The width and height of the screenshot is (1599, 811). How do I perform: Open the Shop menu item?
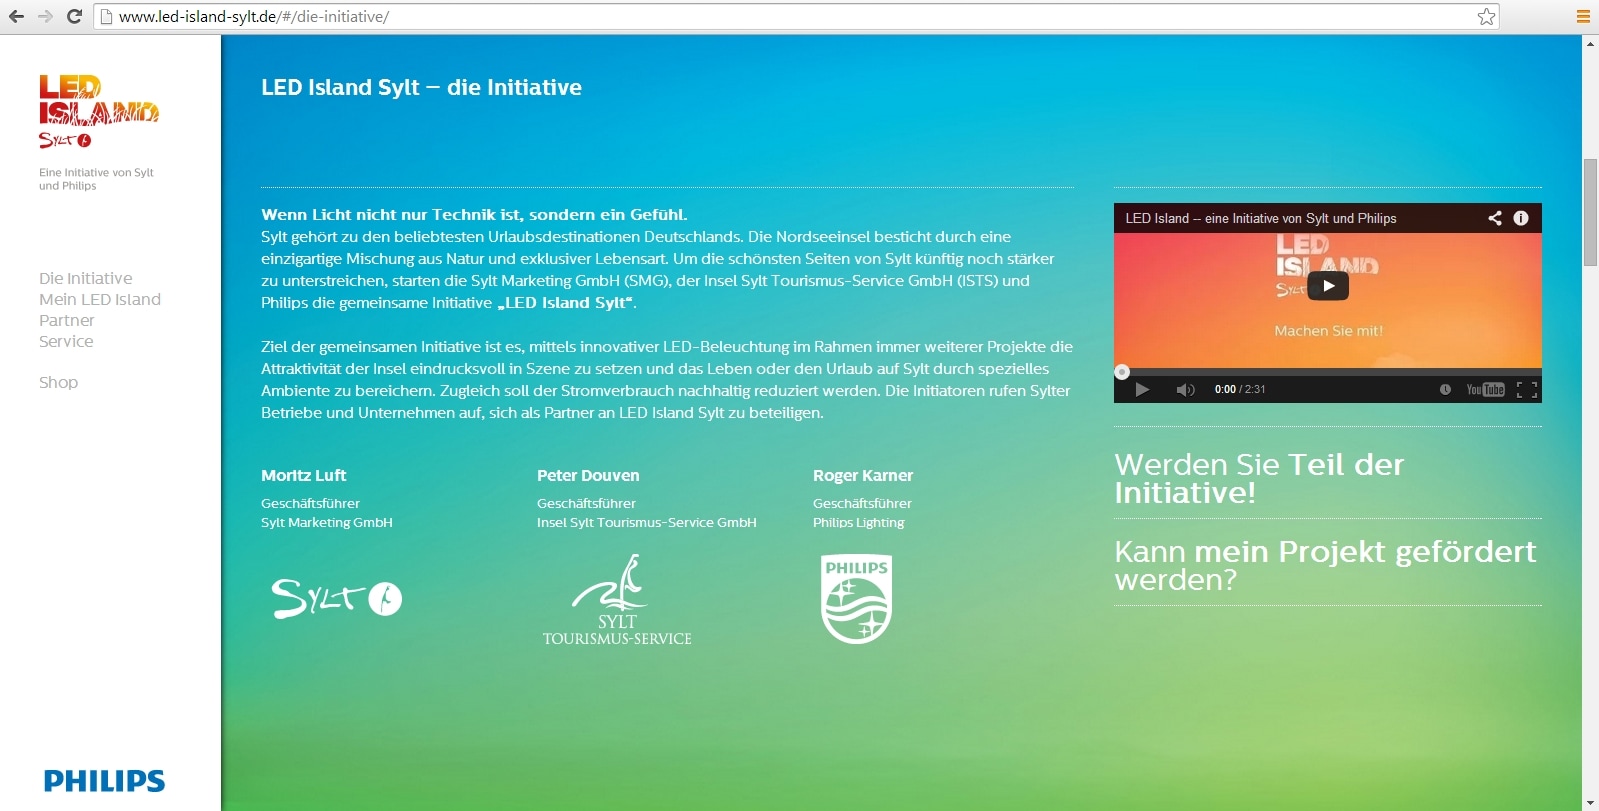pyautogui.click(x=58, y=382)
